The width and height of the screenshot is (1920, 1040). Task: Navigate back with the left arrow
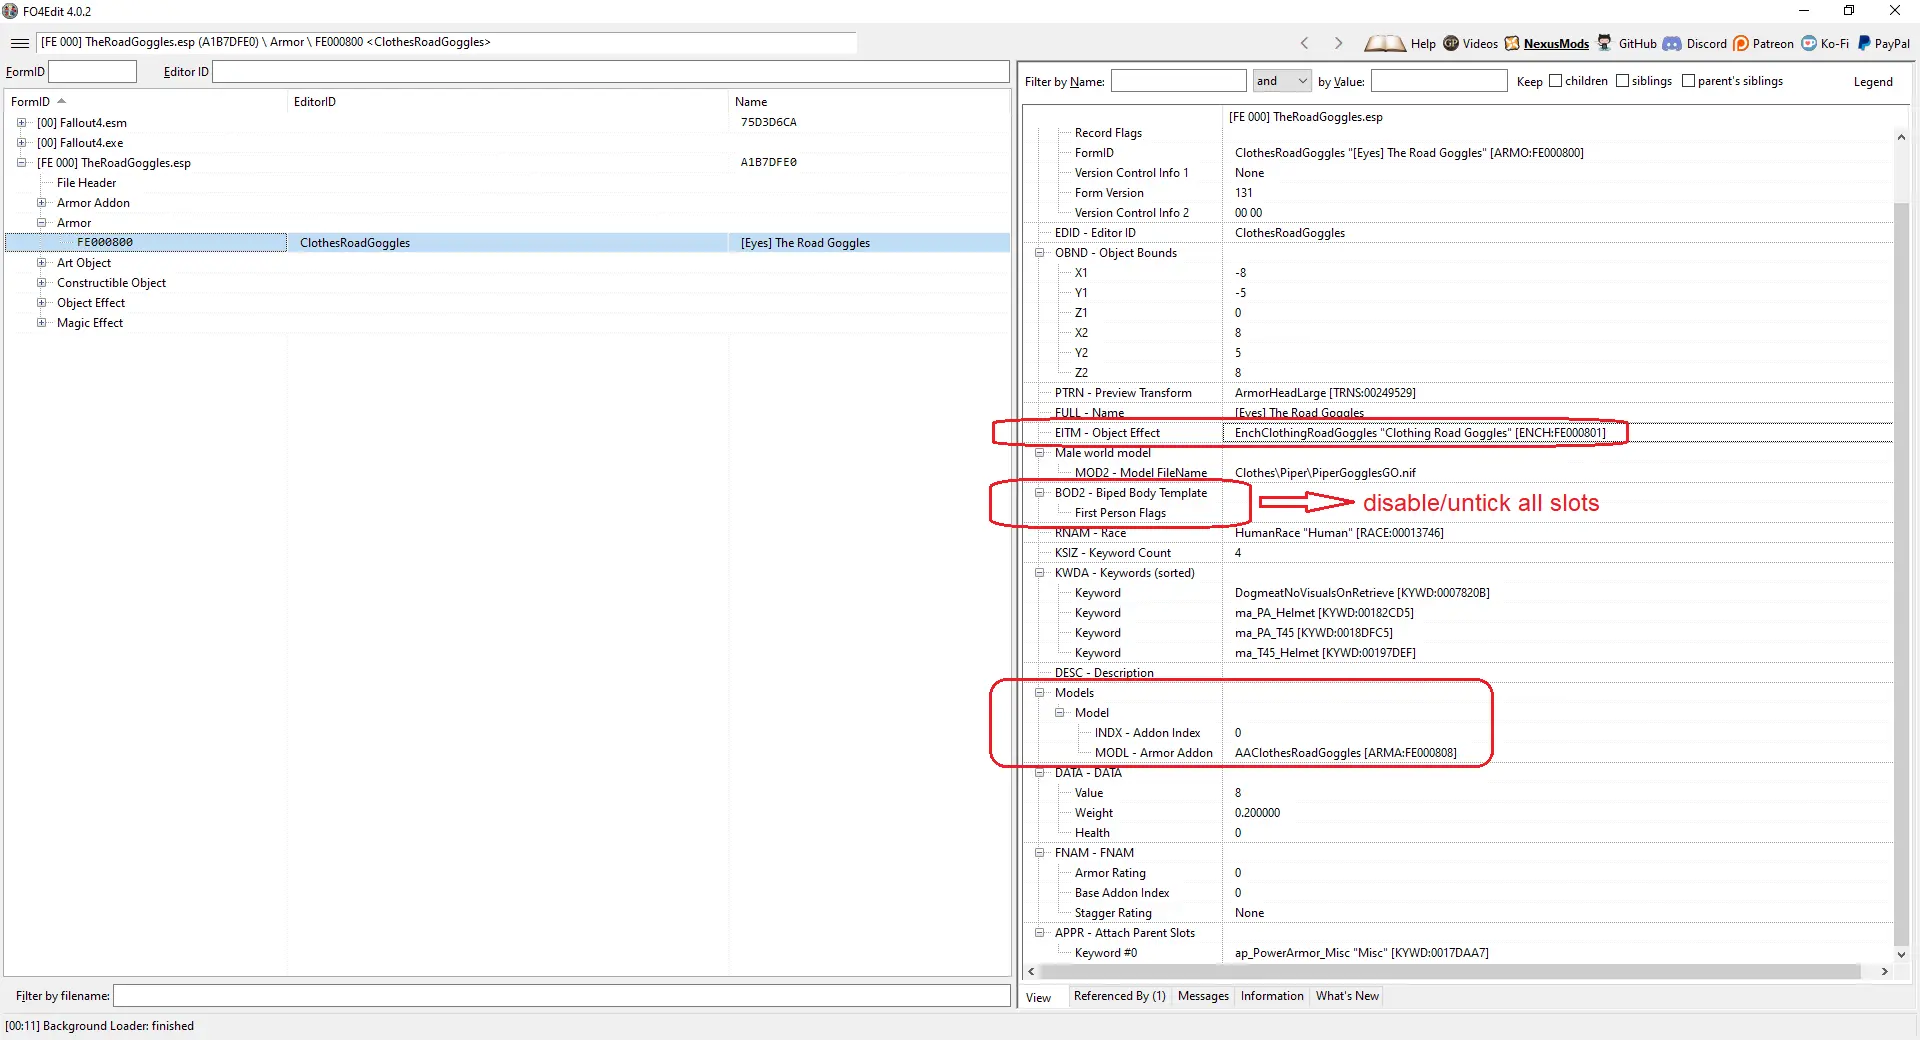(1304, 43)
